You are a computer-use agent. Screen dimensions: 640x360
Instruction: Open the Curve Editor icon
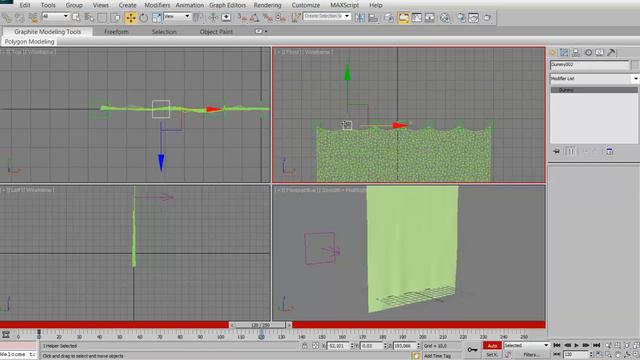(x=417, y=18)
